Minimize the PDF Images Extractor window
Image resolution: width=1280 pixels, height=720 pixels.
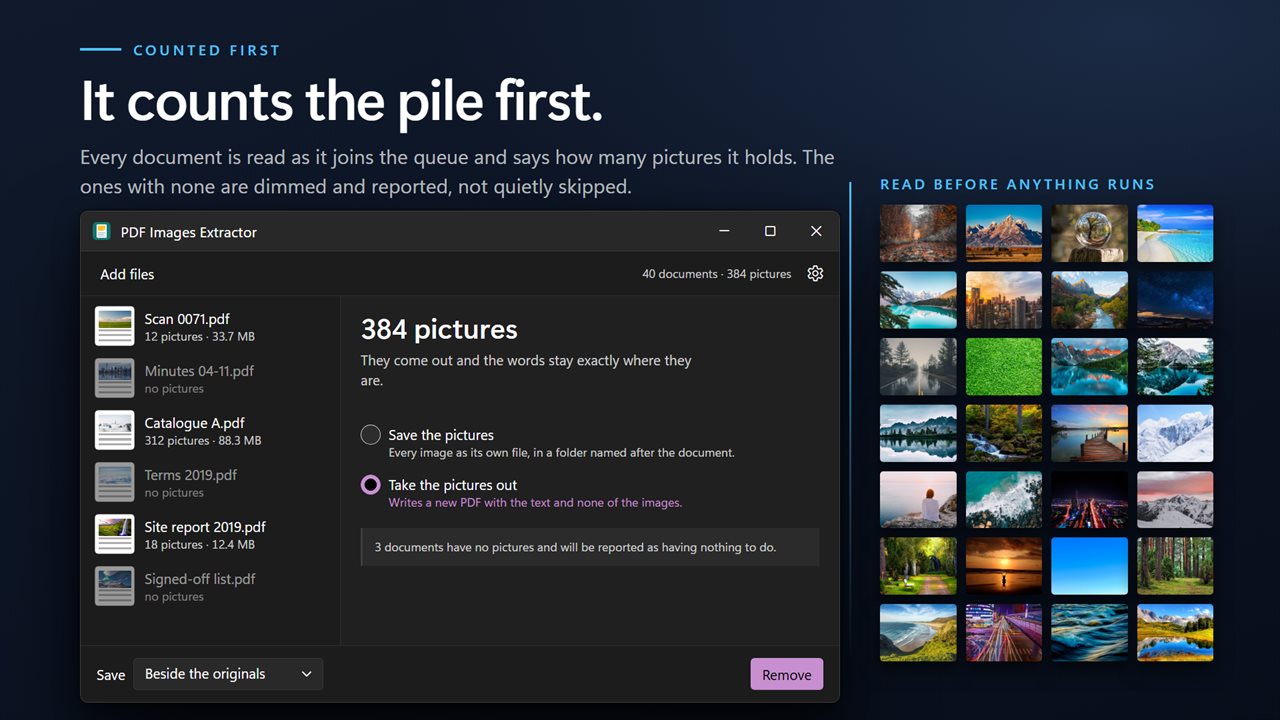[724, 231]
